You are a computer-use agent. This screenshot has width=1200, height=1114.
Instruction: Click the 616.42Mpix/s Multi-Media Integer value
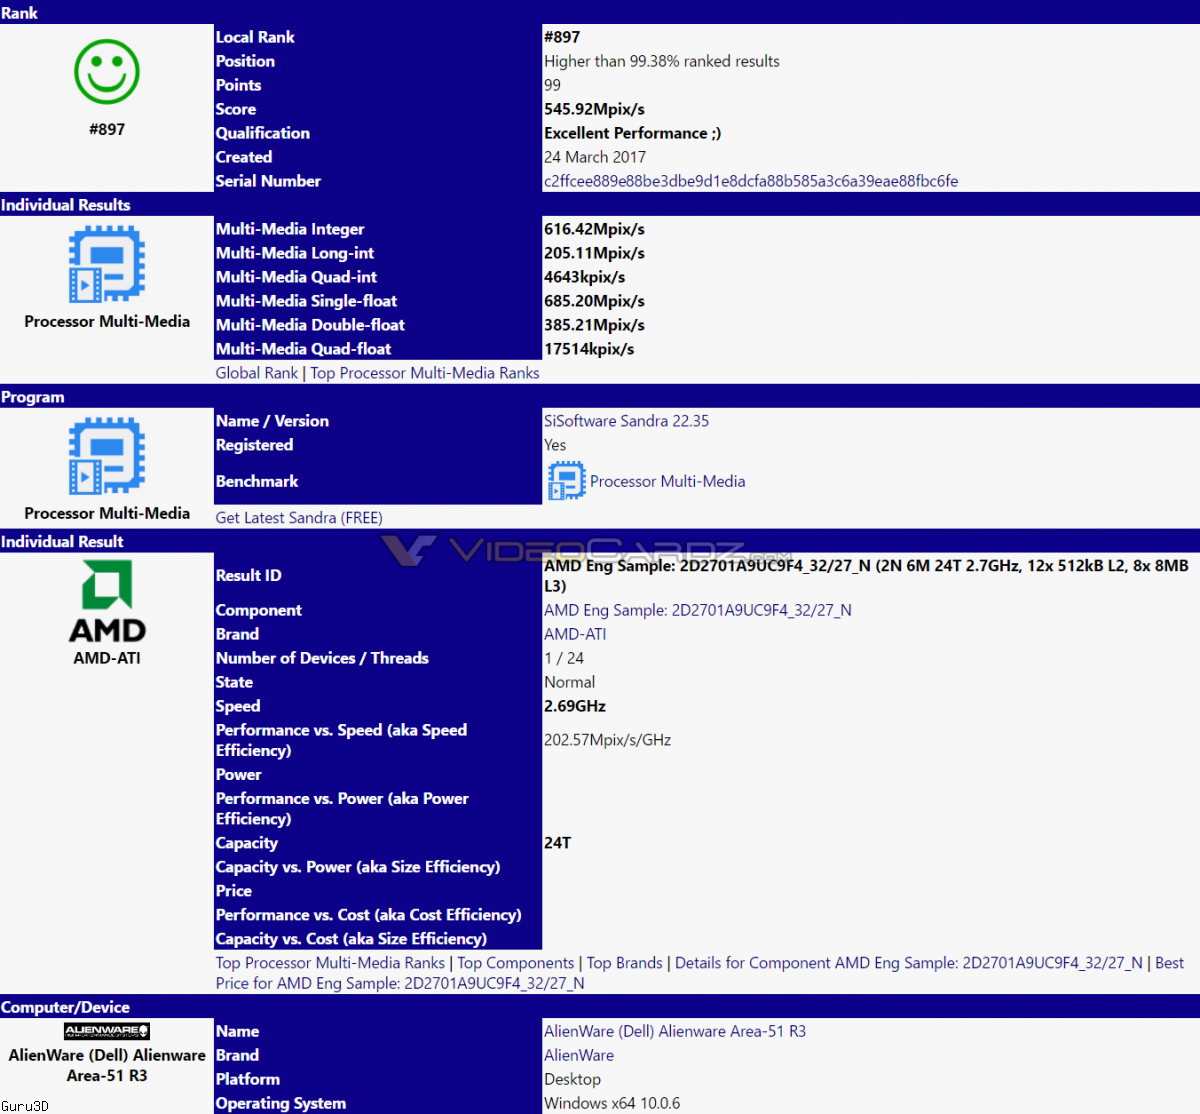tap(594, 229)
